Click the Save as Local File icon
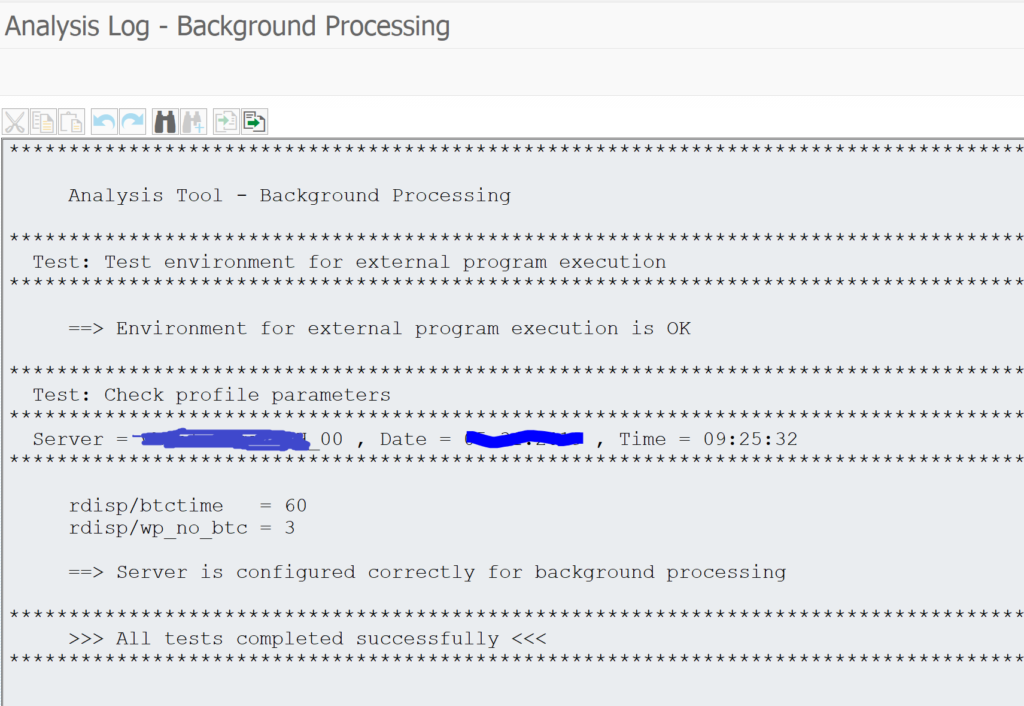This screenshot has height=706, width=1024. click(255, 122)
